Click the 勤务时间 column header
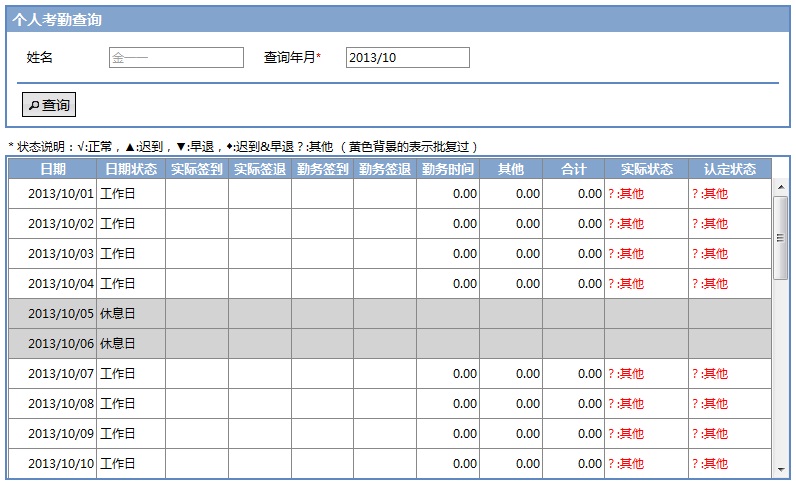Image resolution: width=796 pixels, height=484 pixels. (448, 169)
